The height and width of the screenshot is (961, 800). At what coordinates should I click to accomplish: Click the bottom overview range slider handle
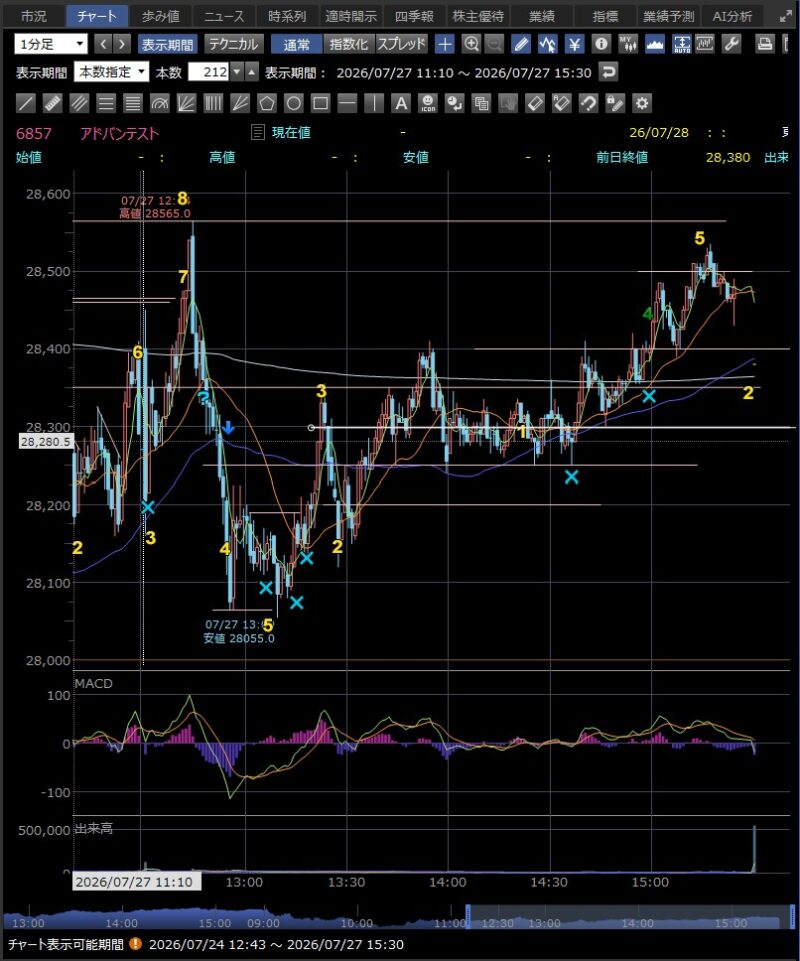[x=468, y=916]
